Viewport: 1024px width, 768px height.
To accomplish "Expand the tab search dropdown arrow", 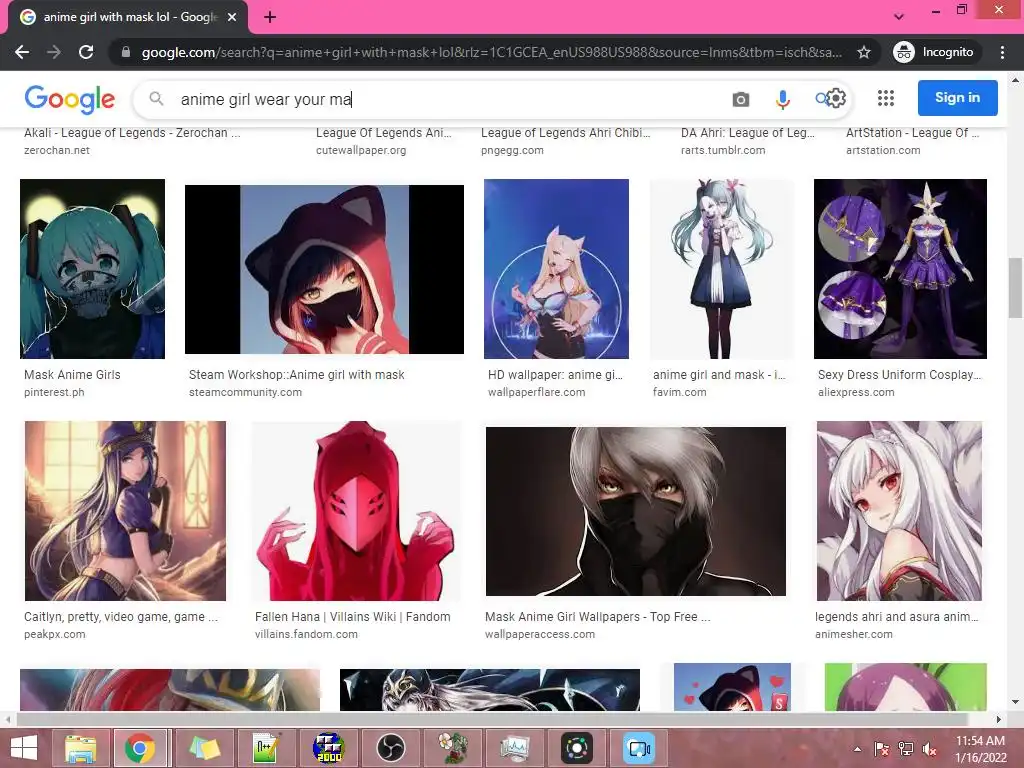I will [899, 16].
